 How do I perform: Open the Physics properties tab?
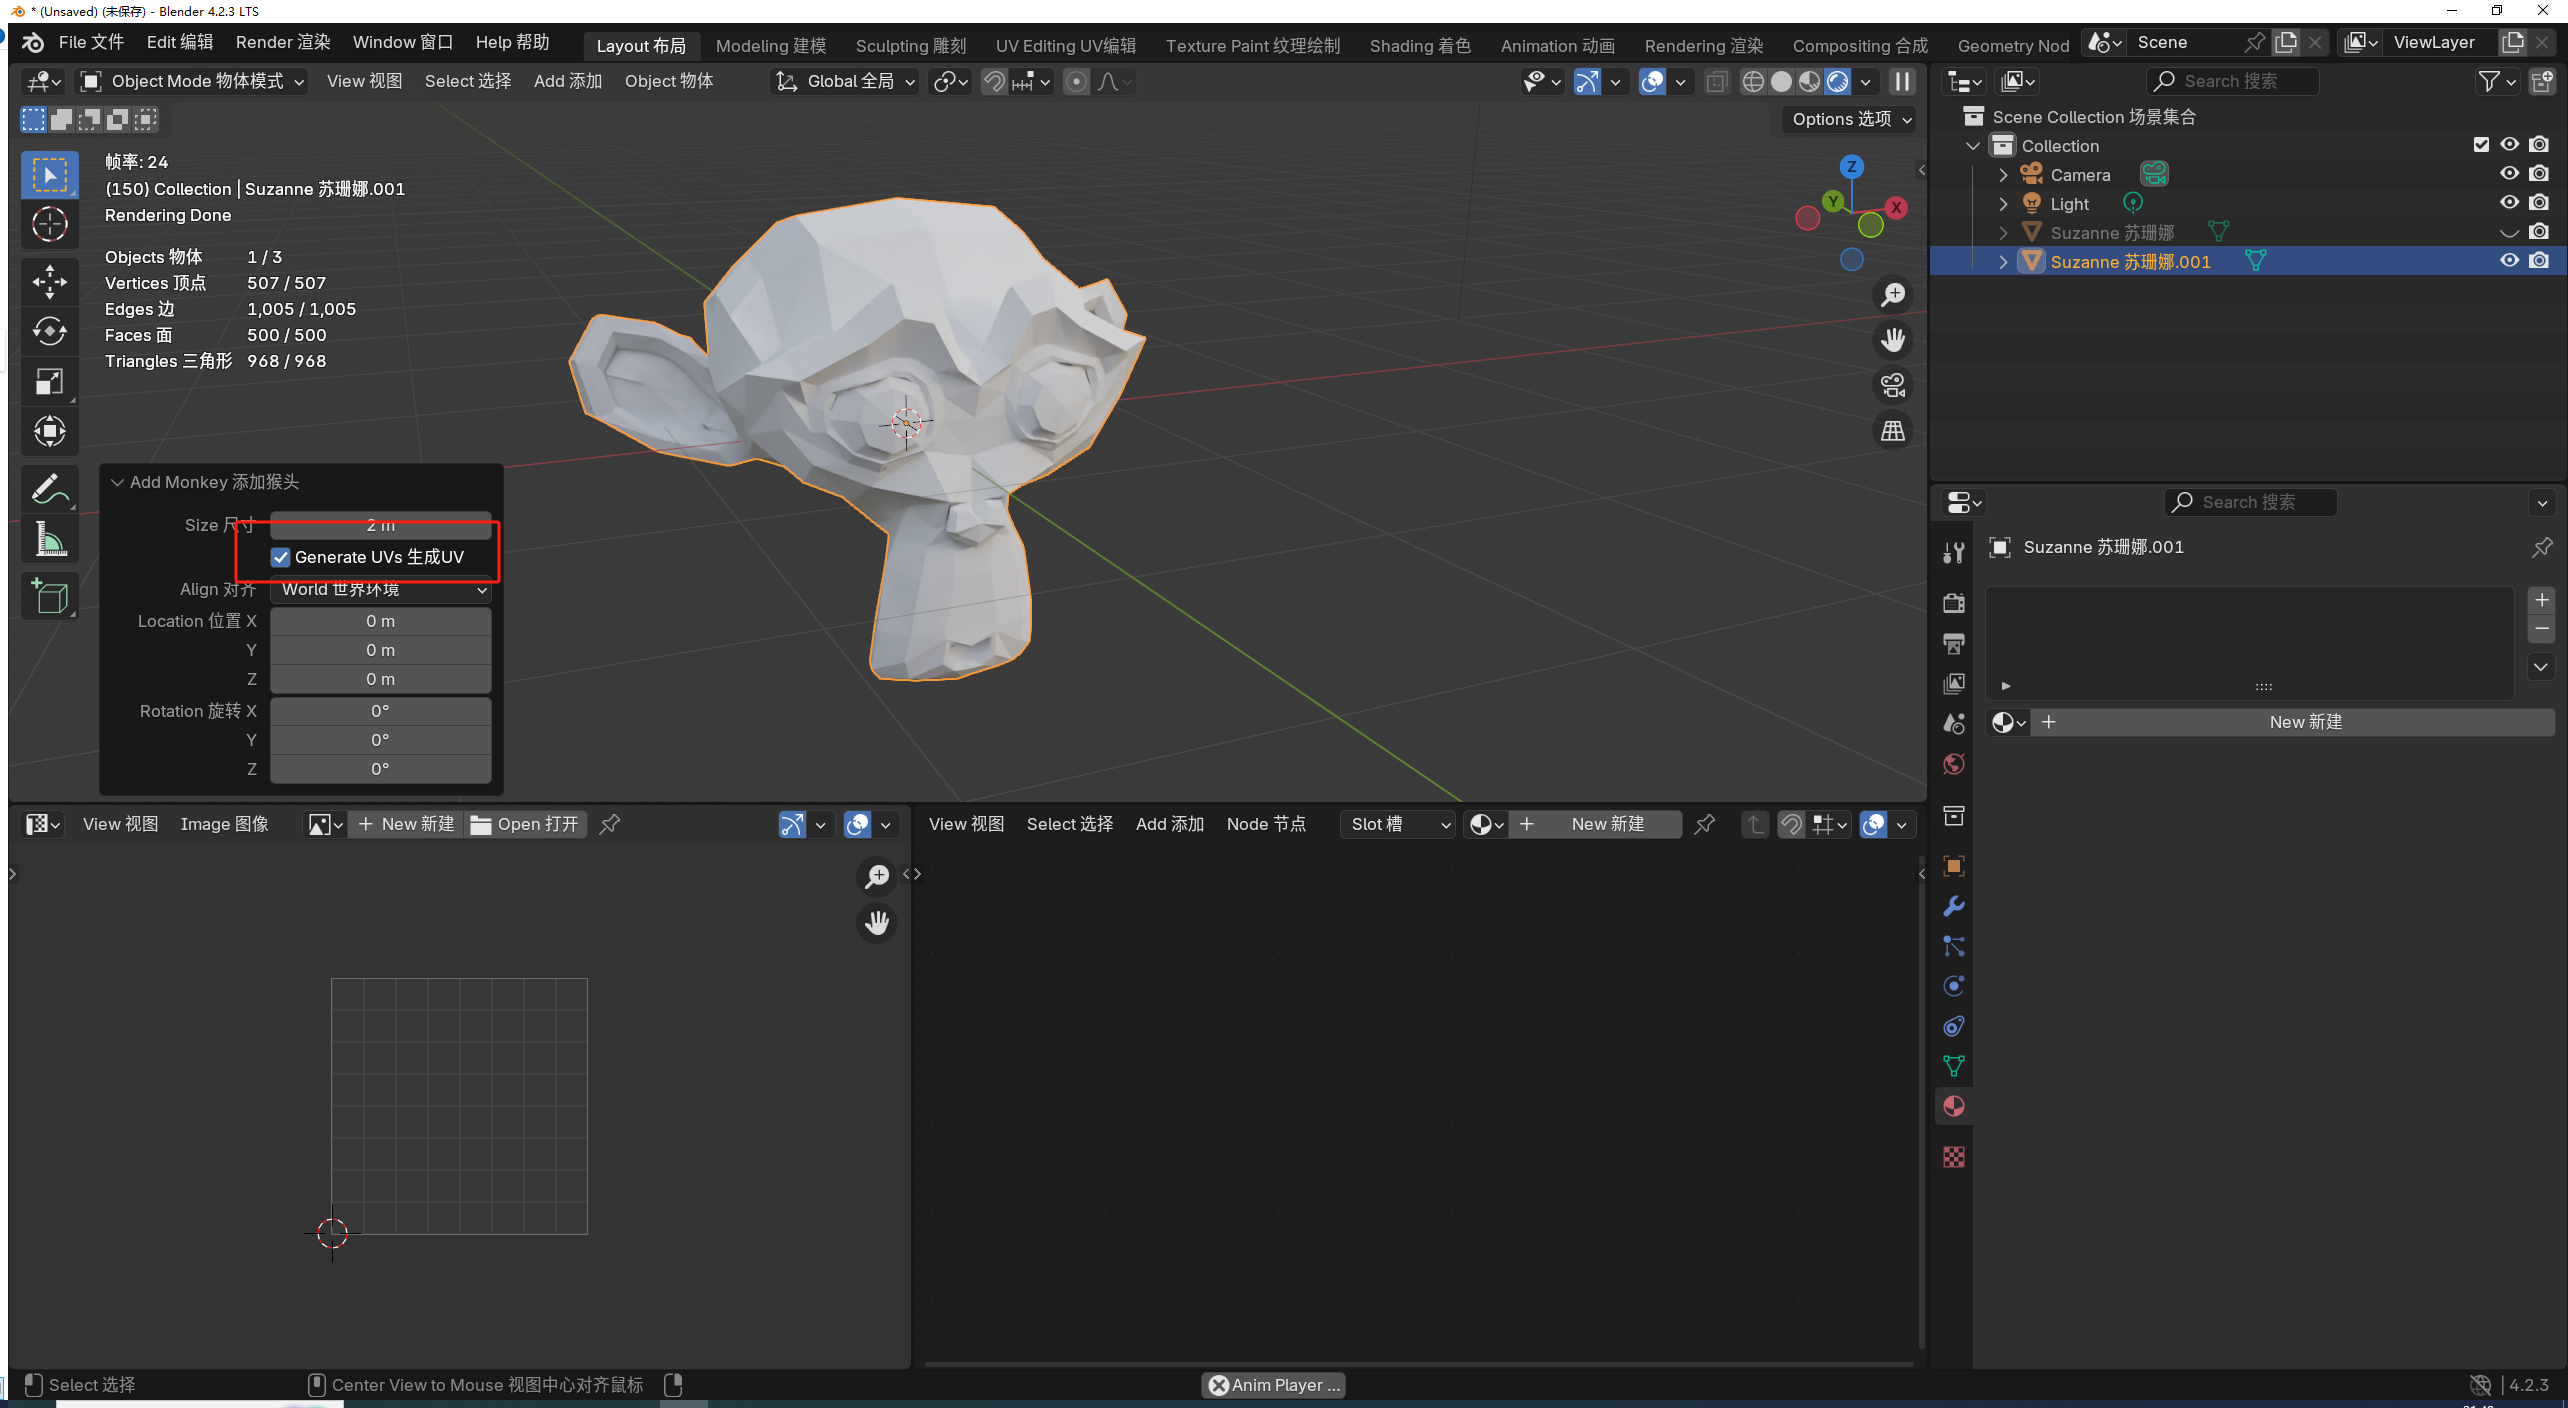point(1953,986)
